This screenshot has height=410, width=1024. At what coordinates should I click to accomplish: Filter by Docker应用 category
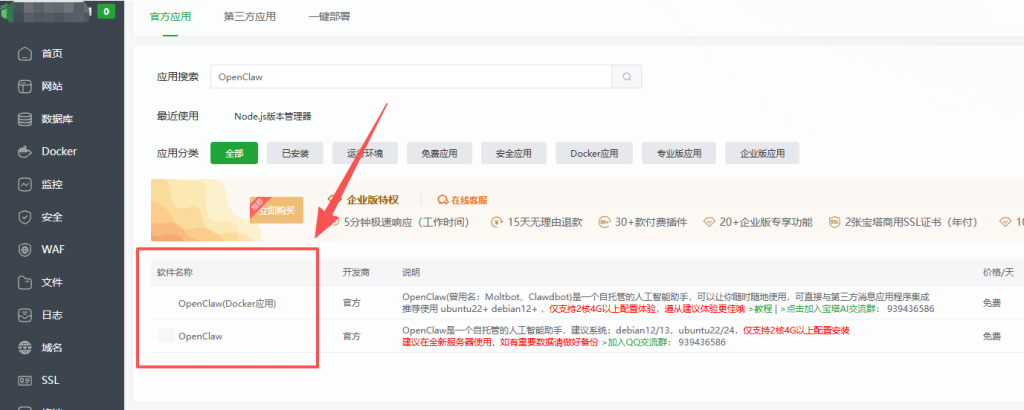pyautogui.click(x=594, y=153)
